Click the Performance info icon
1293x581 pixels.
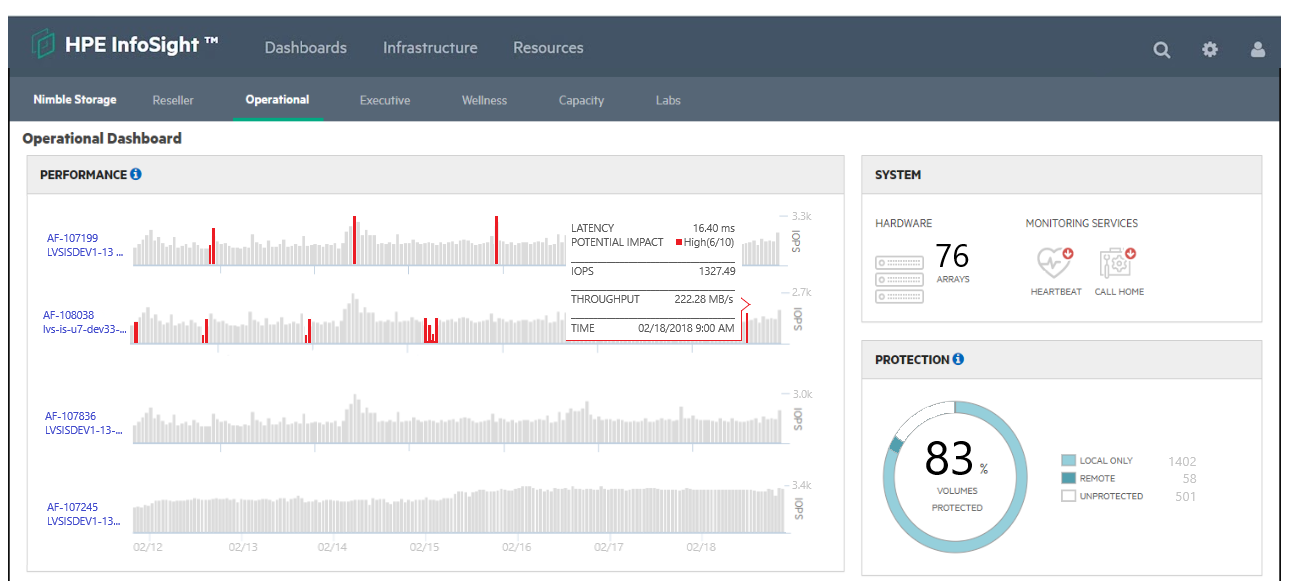[x=136, y=174]
